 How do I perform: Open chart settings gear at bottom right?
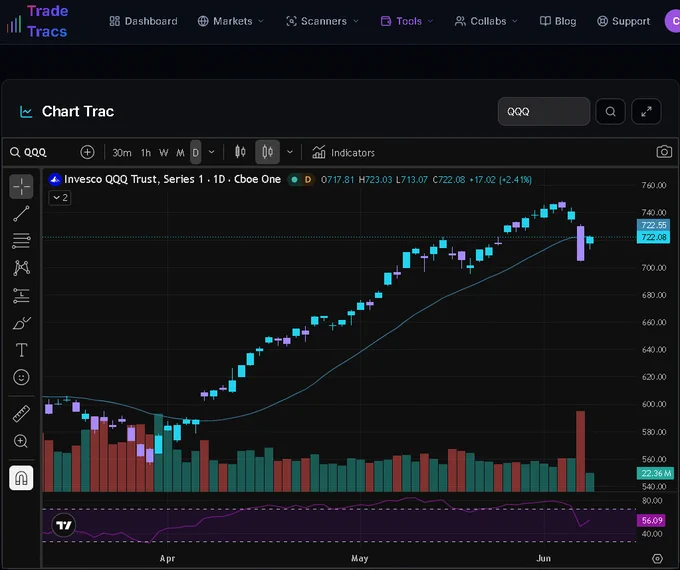657,558
